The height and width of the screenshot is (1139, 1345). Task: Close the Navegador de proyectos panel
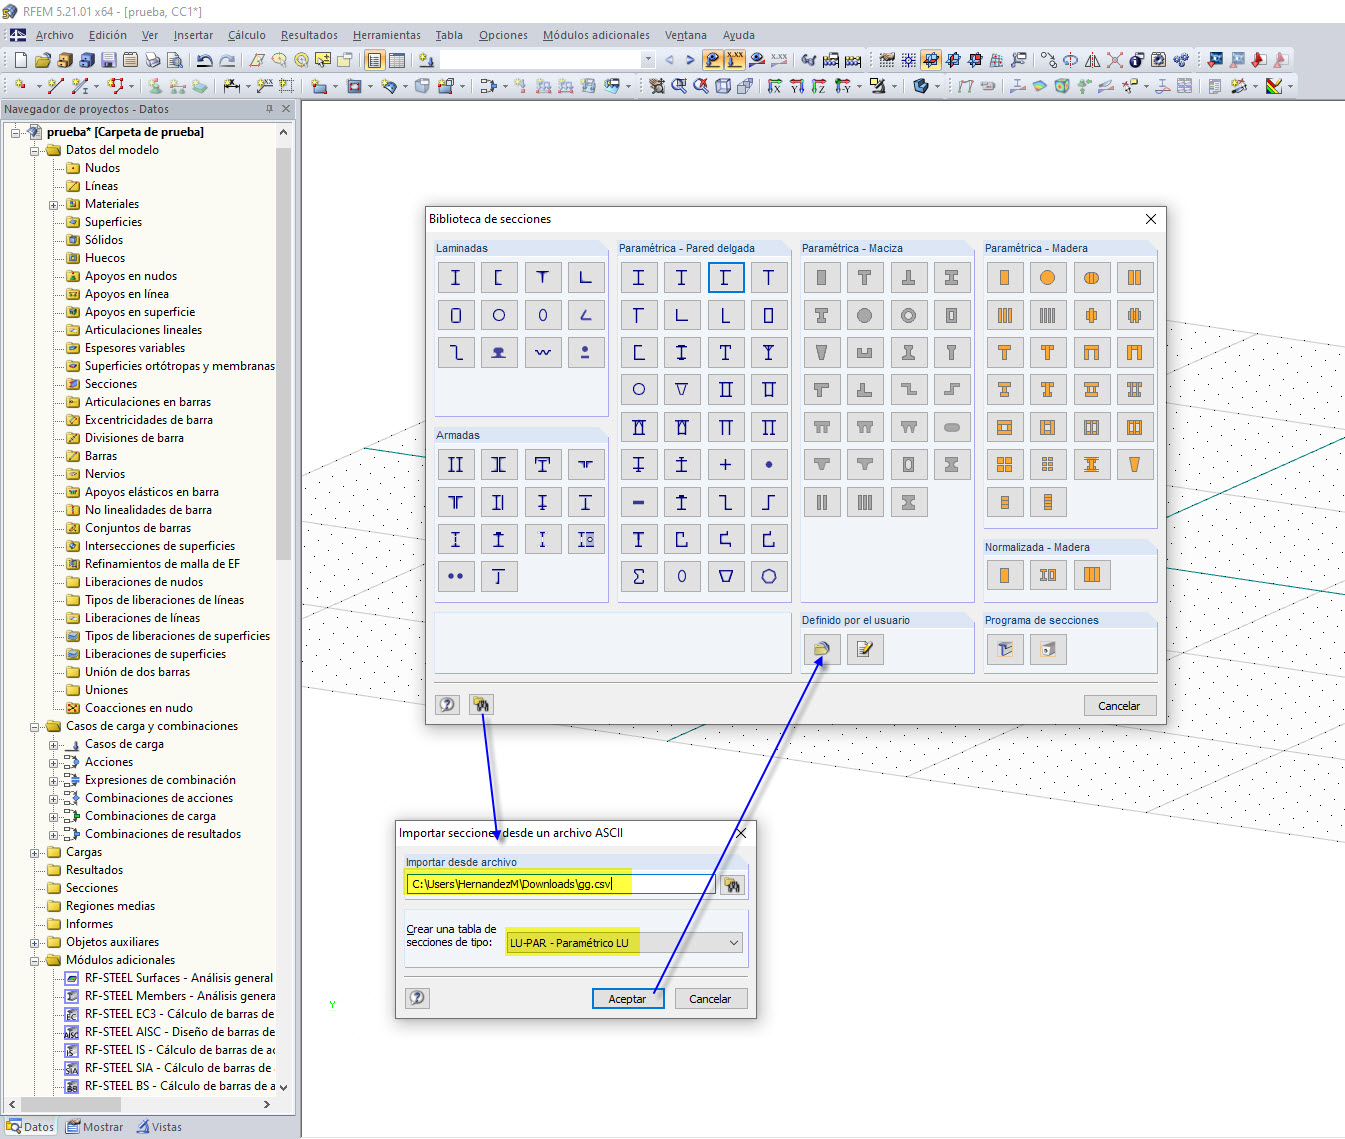pyautogui.click(x=286, y=109)
